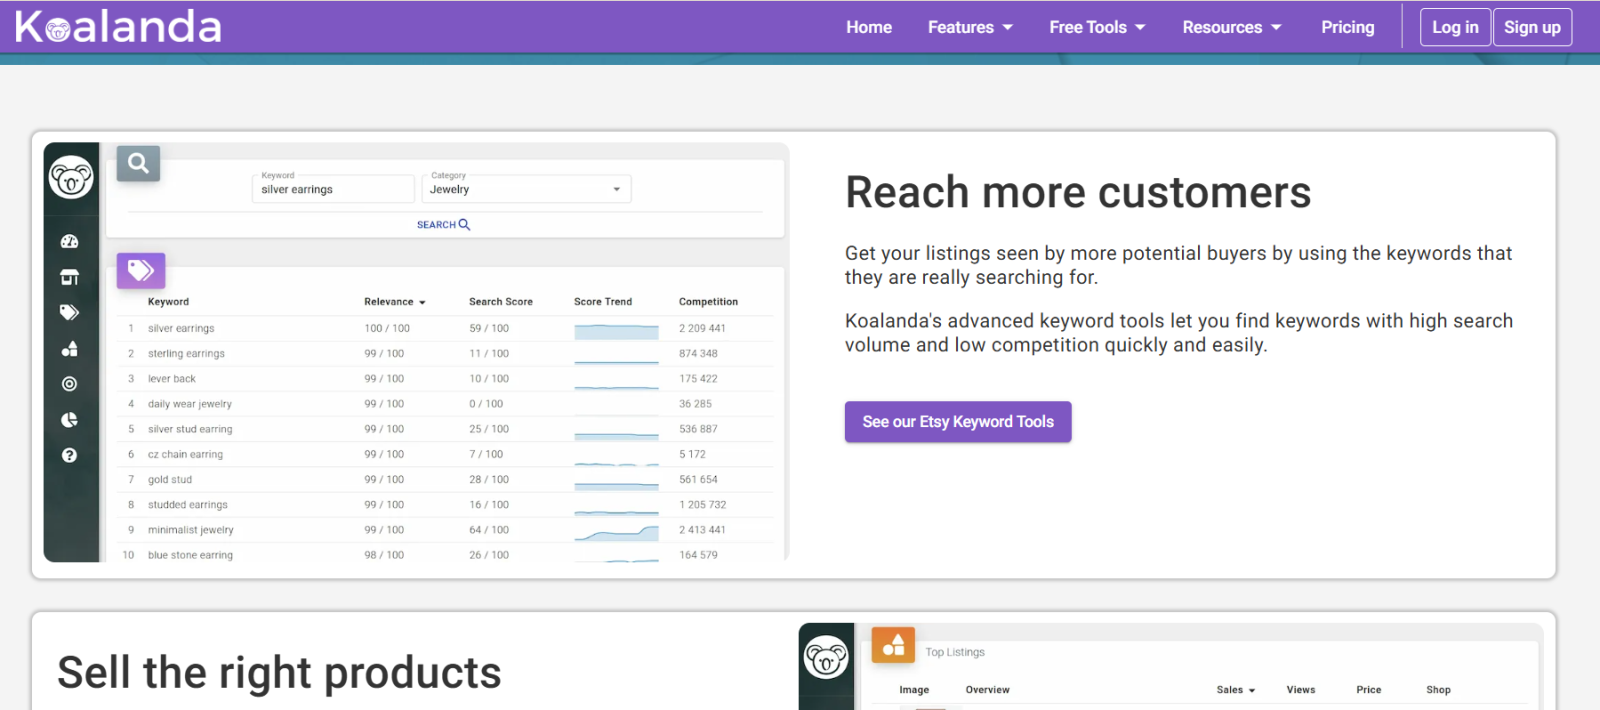Click the Price column header

click(x=1369, y=690)
